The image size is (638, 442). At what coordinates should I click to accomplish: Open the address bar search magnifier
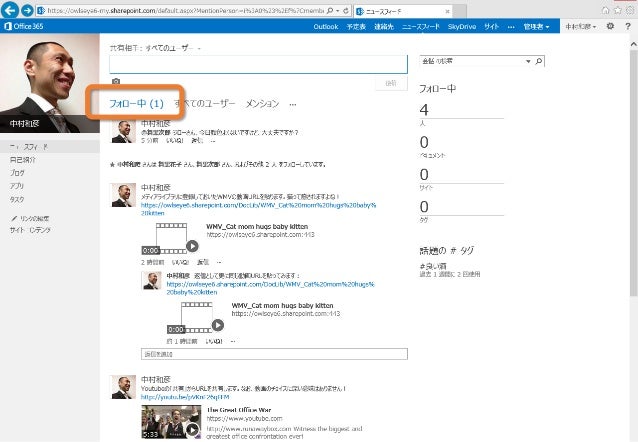[330, 11]
